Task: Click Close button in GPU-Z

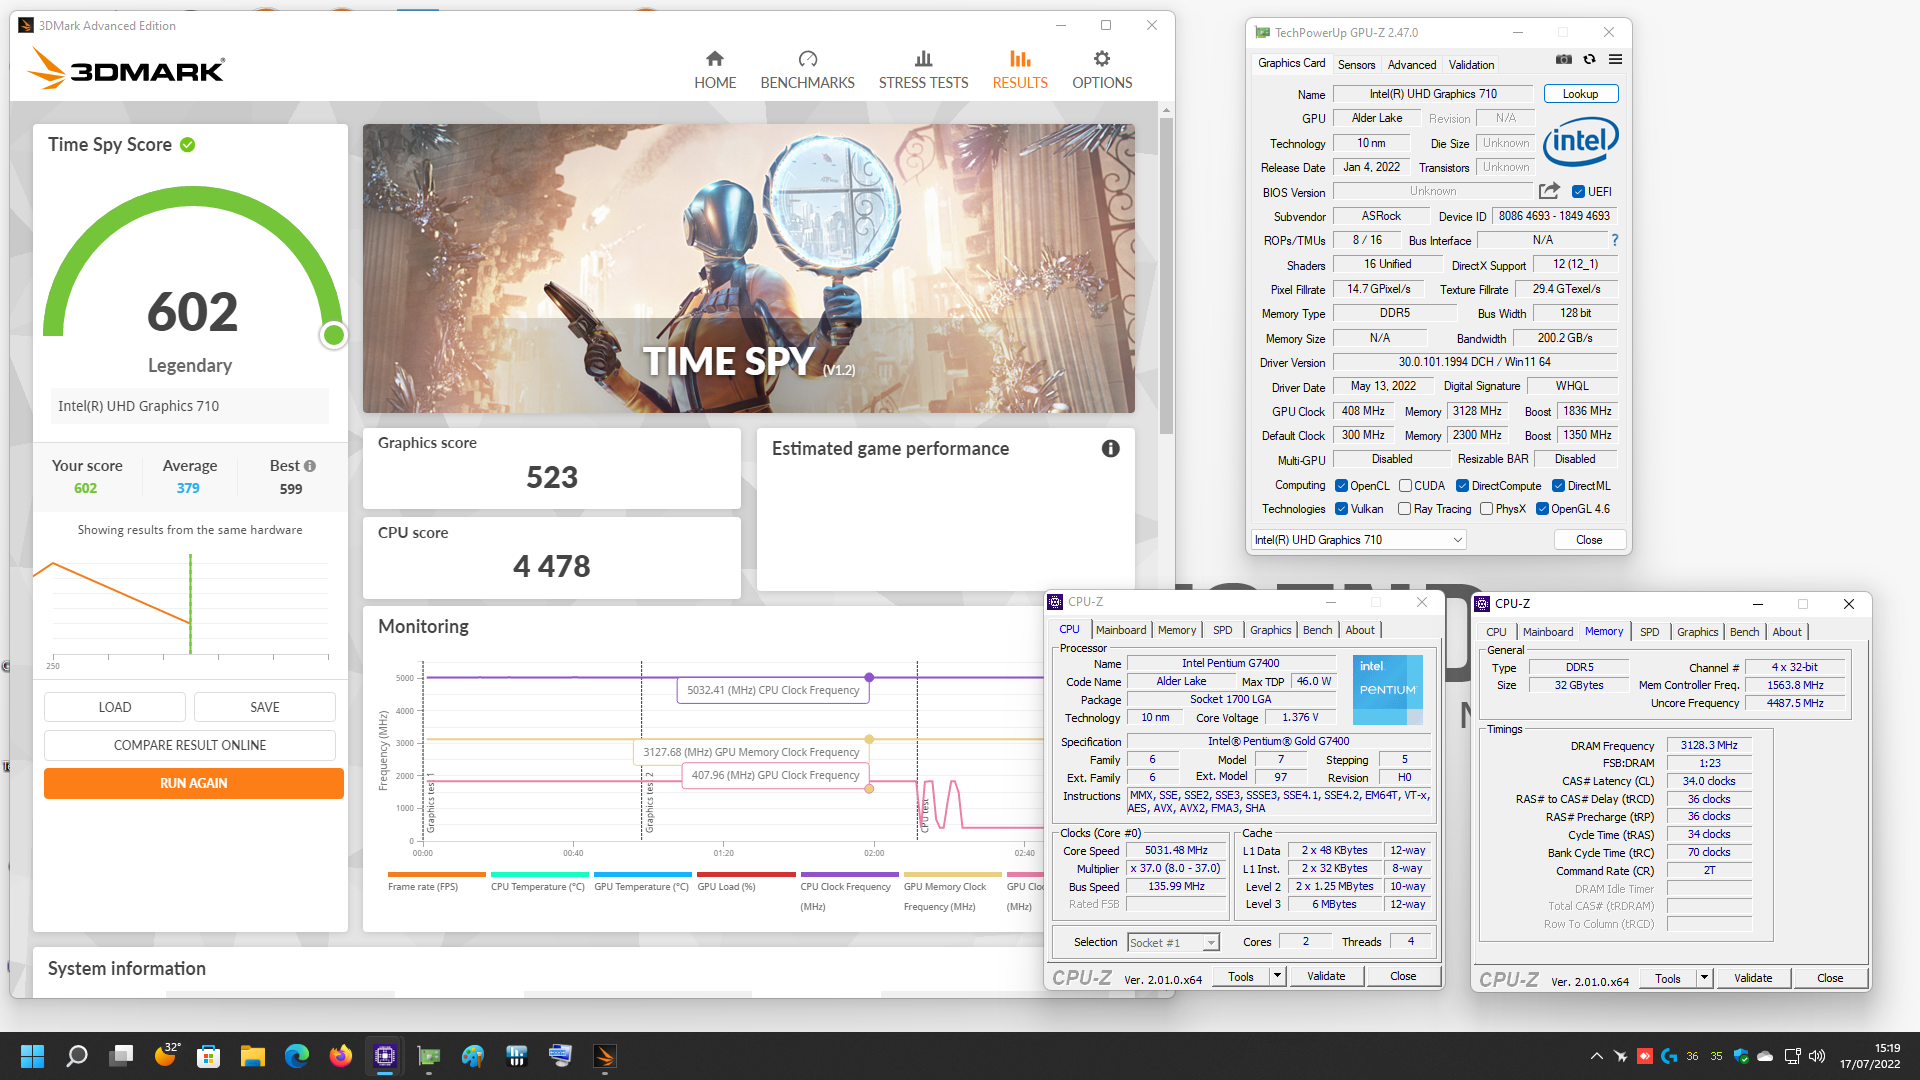Action: click(1589, 540)
